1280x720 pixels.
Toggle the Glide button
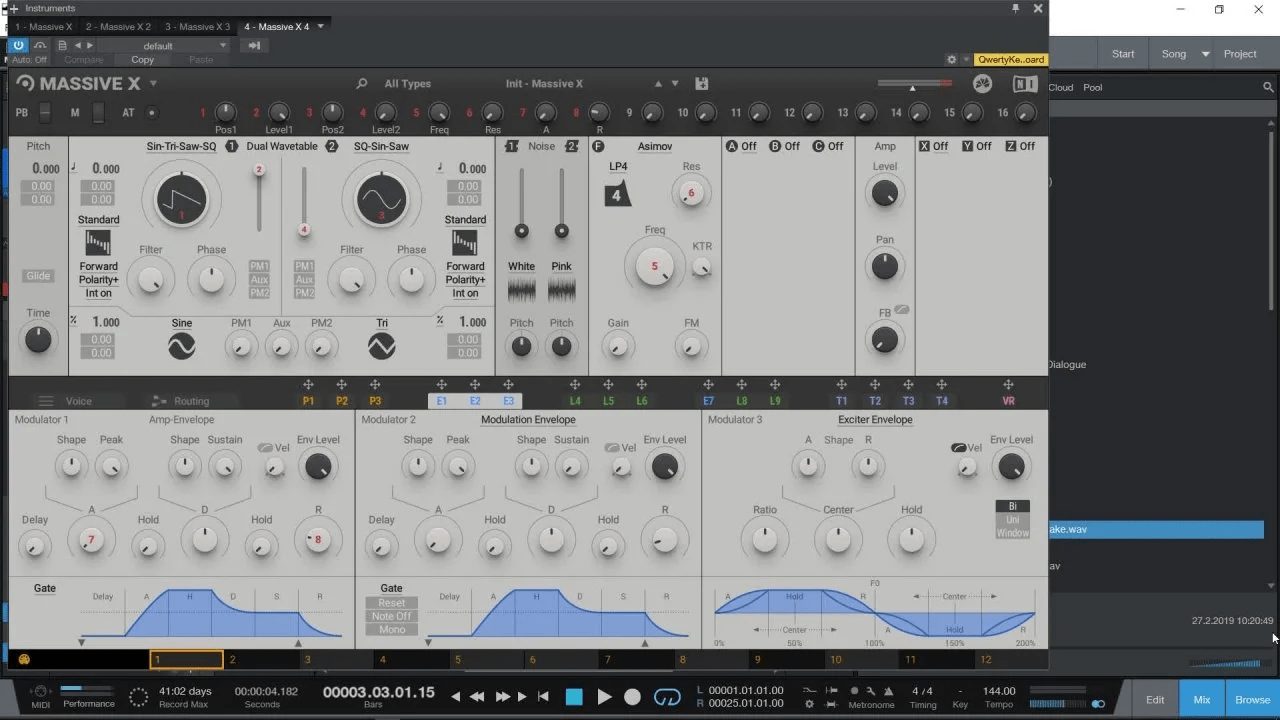[38, 276]
